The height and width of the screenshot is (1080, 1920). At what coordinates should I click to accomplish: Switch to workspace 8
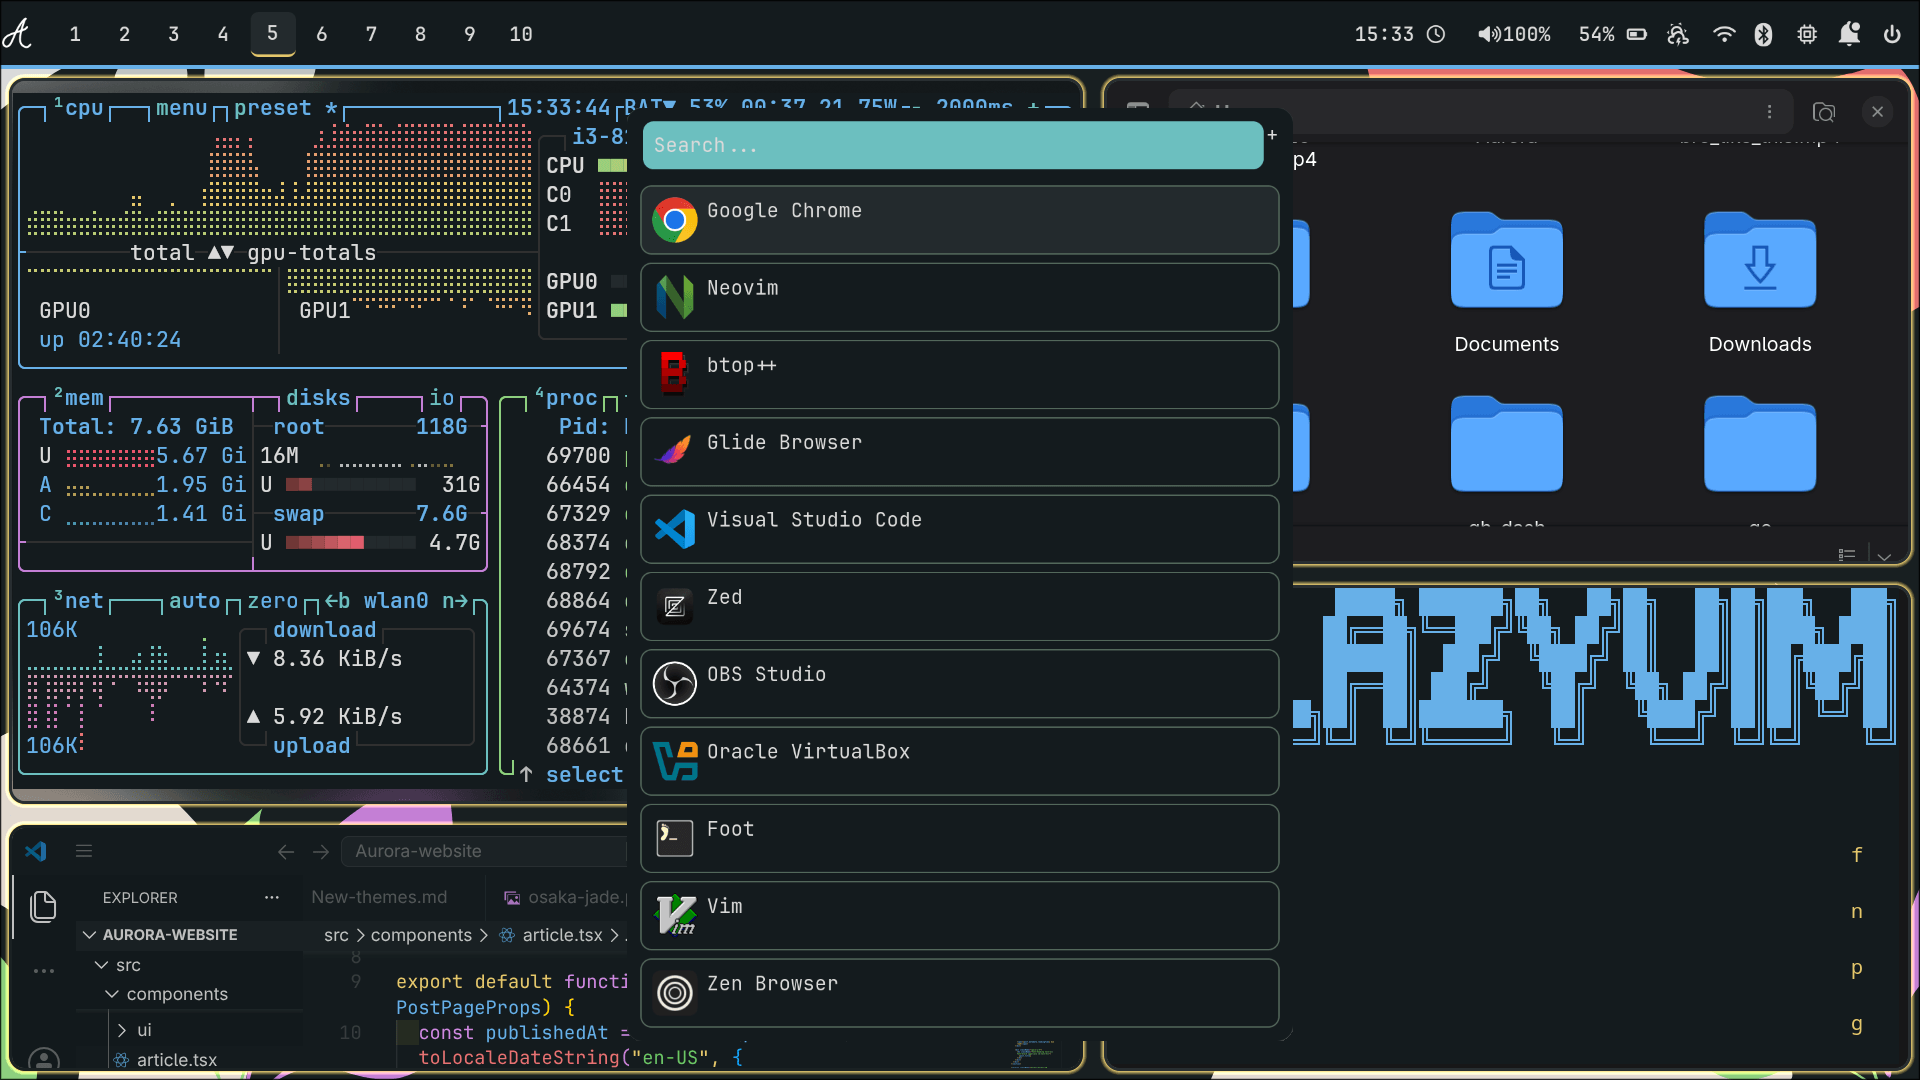pyautogui.click(x=420, y=34)
